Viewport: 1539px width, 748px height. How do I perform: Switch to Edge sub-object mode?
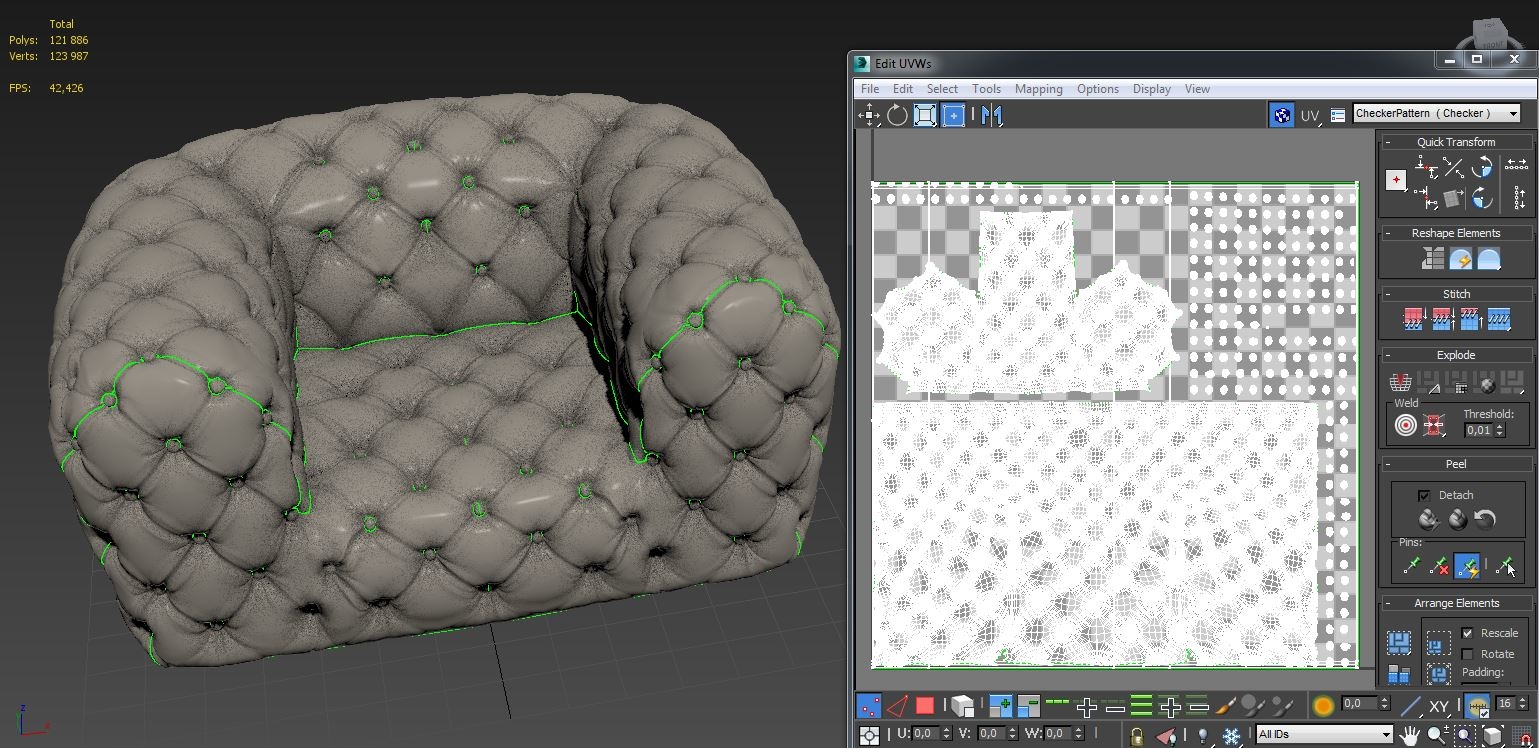click(x=897, y=706)
